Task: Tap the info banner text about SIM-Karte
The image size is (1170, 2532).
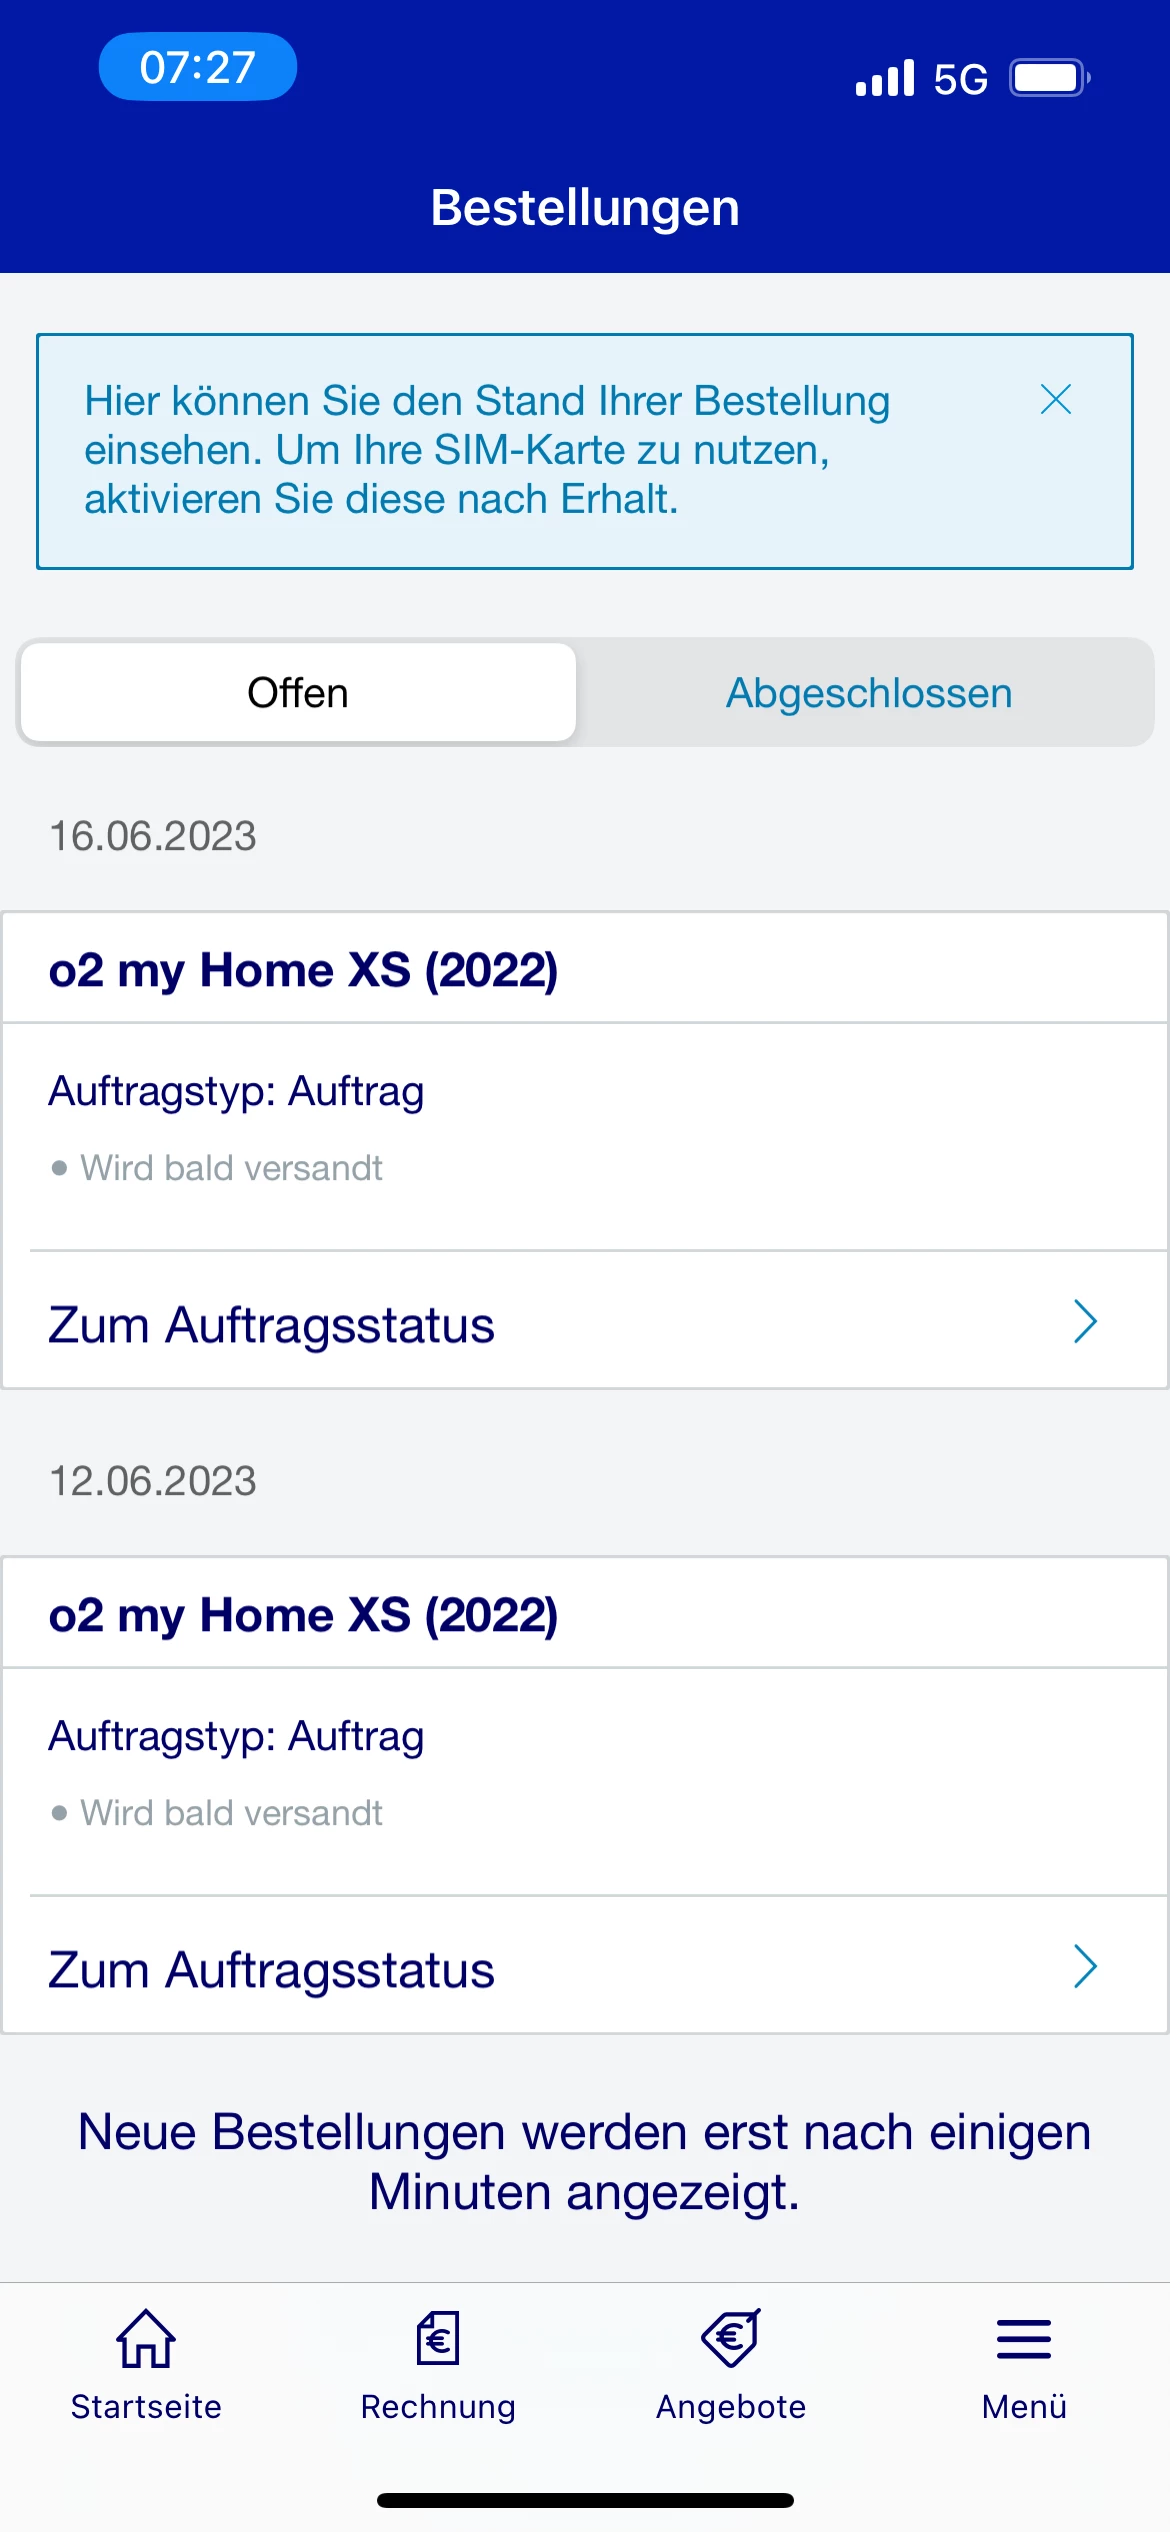Action: click(x=486, y=450)
